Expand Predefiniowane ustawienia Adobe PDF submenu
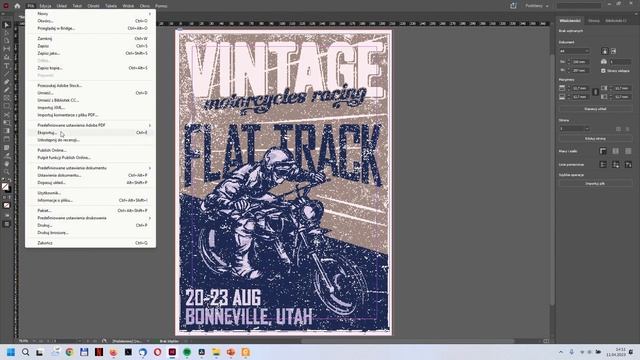Screen dimensions: 640x360 (x=90, y=125)
